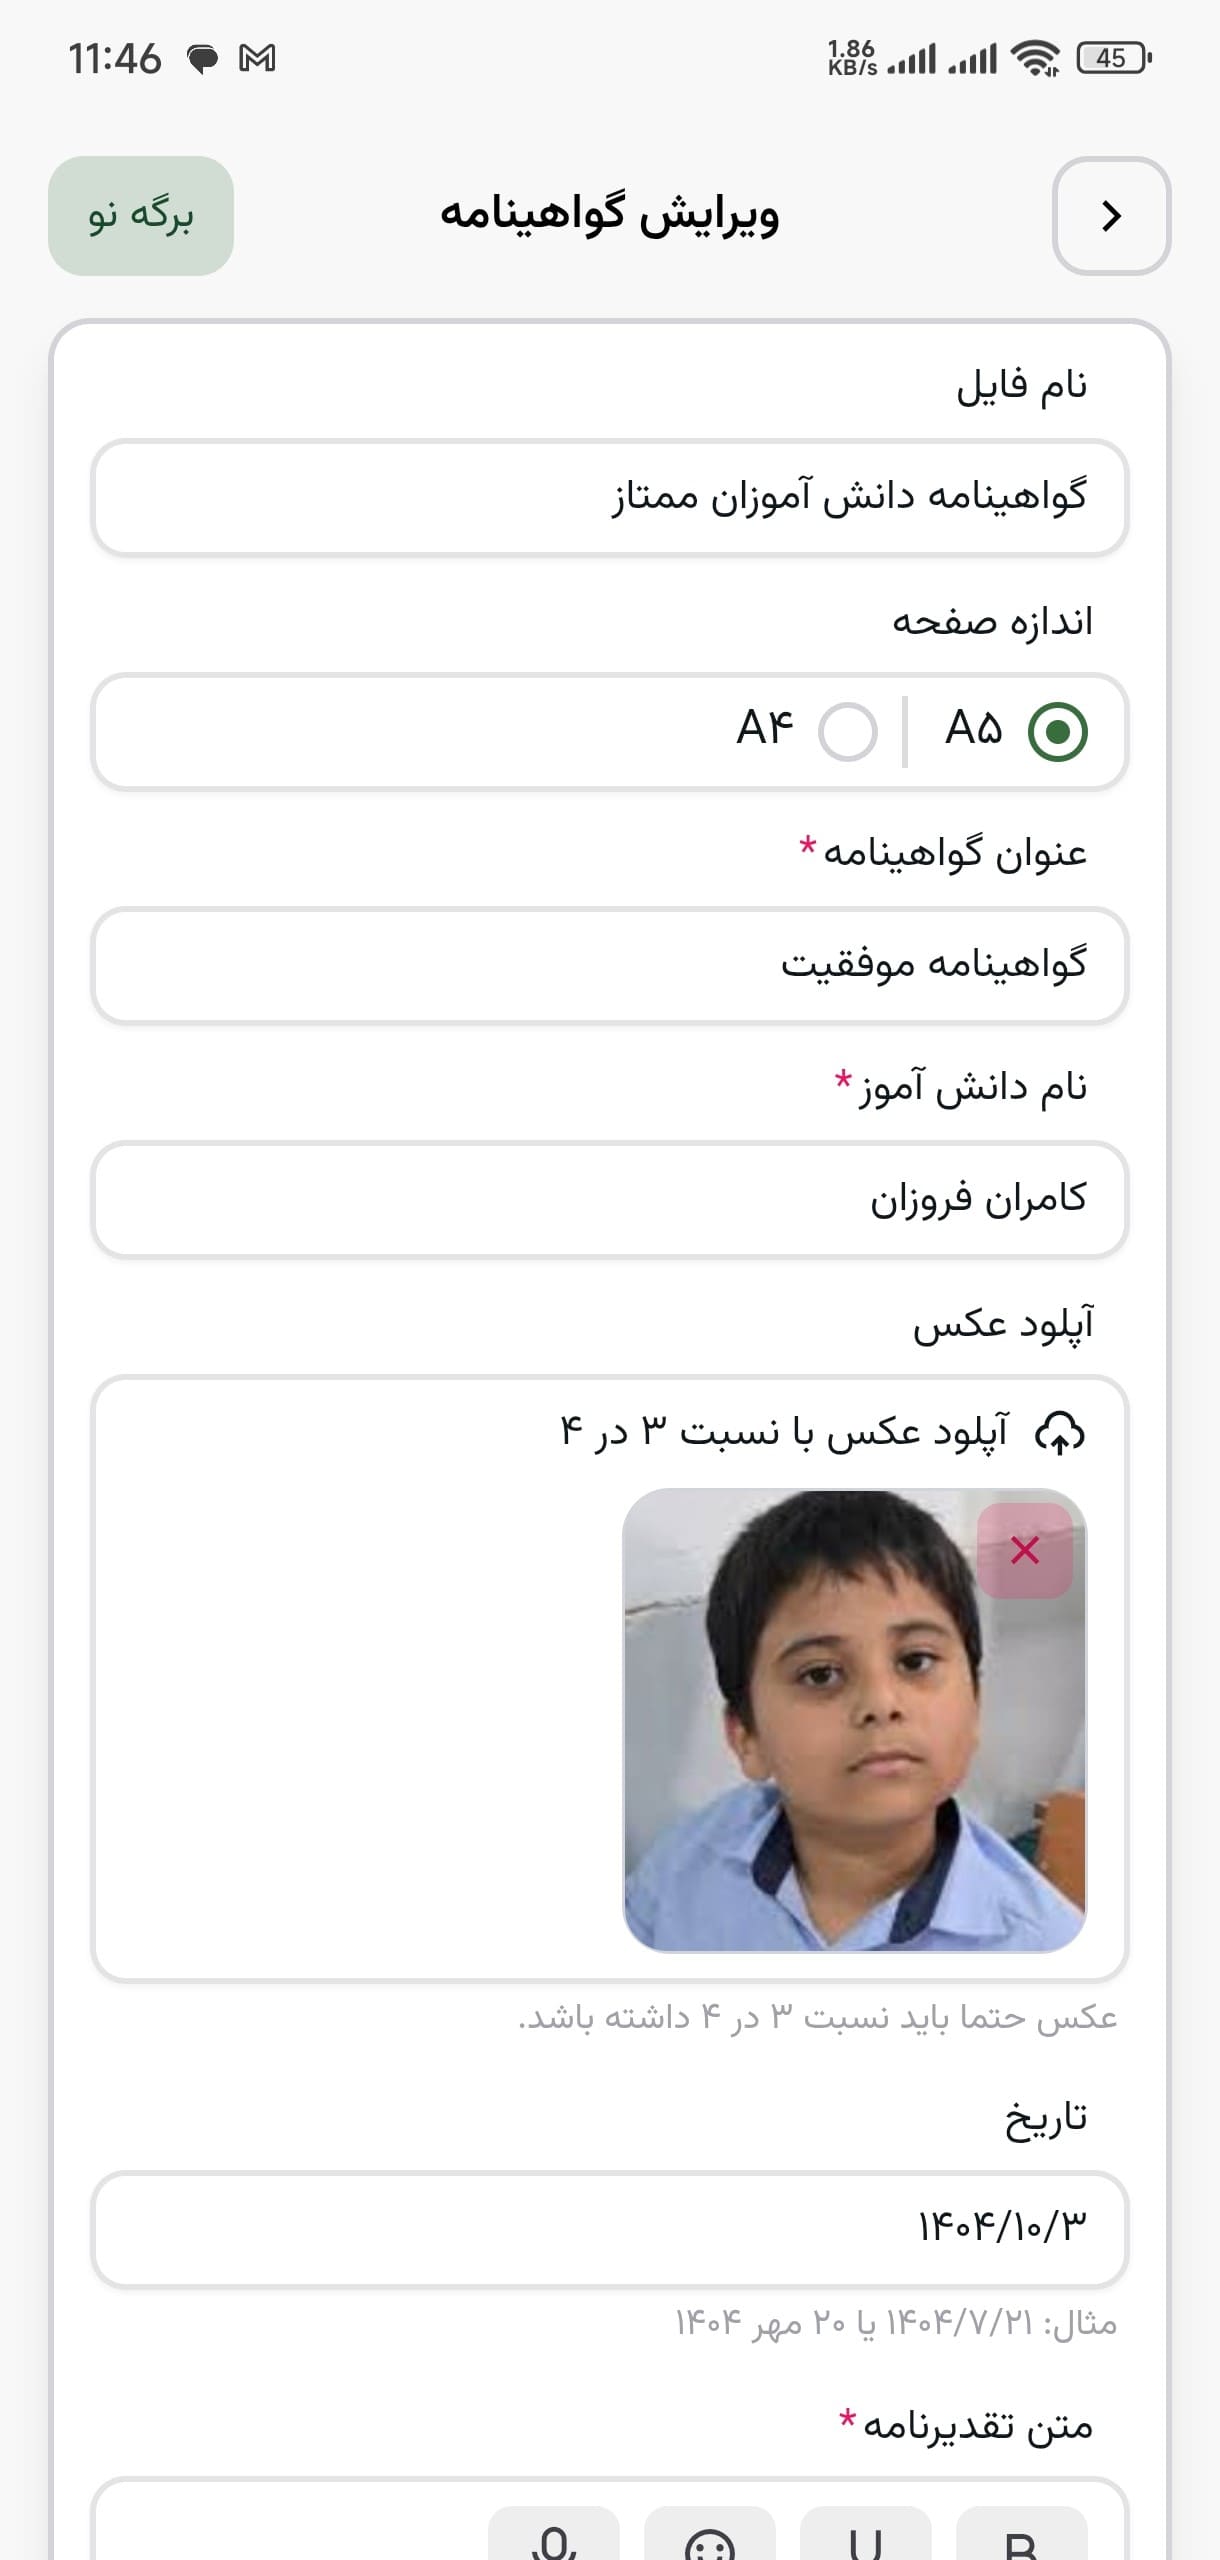Image resolution: width=1220 pixels, height=2560 pixels.
Task: Tap the uploaded student photo thumbnail
Action: [854, 1720]
